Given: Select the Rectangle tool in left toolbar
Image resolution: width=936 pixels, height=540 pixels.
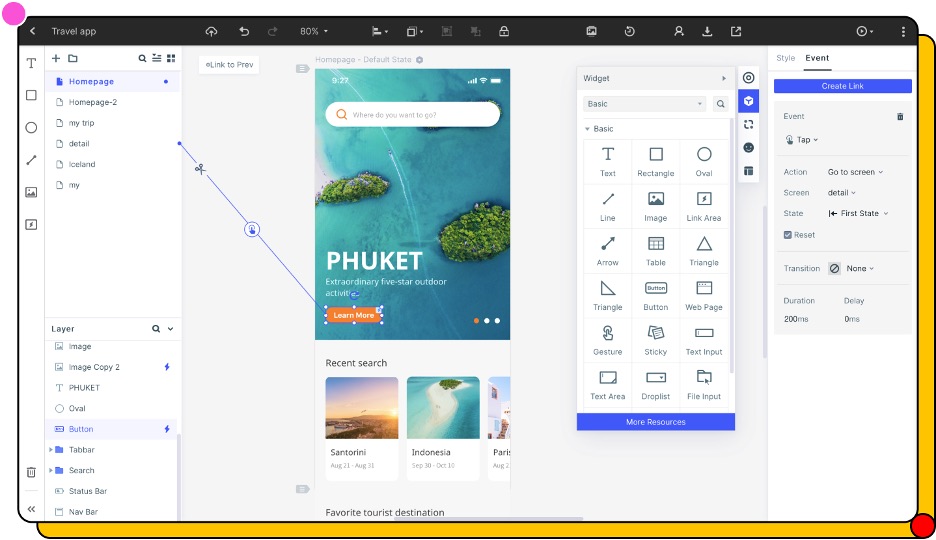Looking at the screenshot, I should pos(31,95).
